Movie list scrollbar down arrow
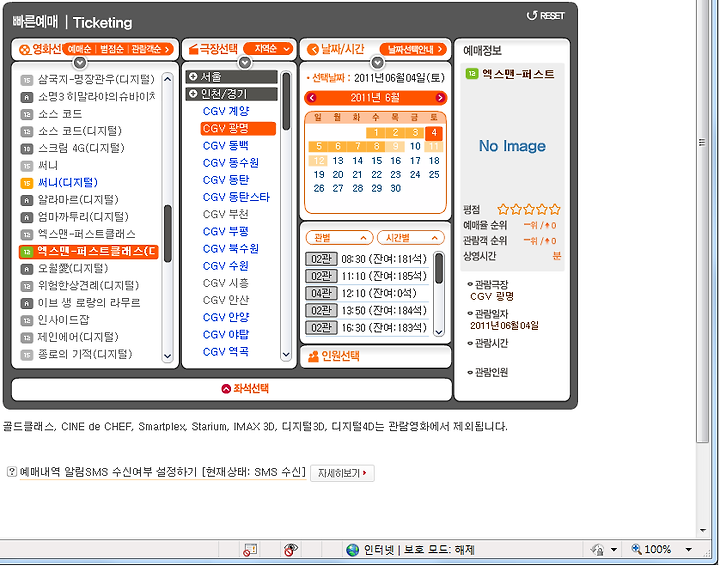 (168, 356)
